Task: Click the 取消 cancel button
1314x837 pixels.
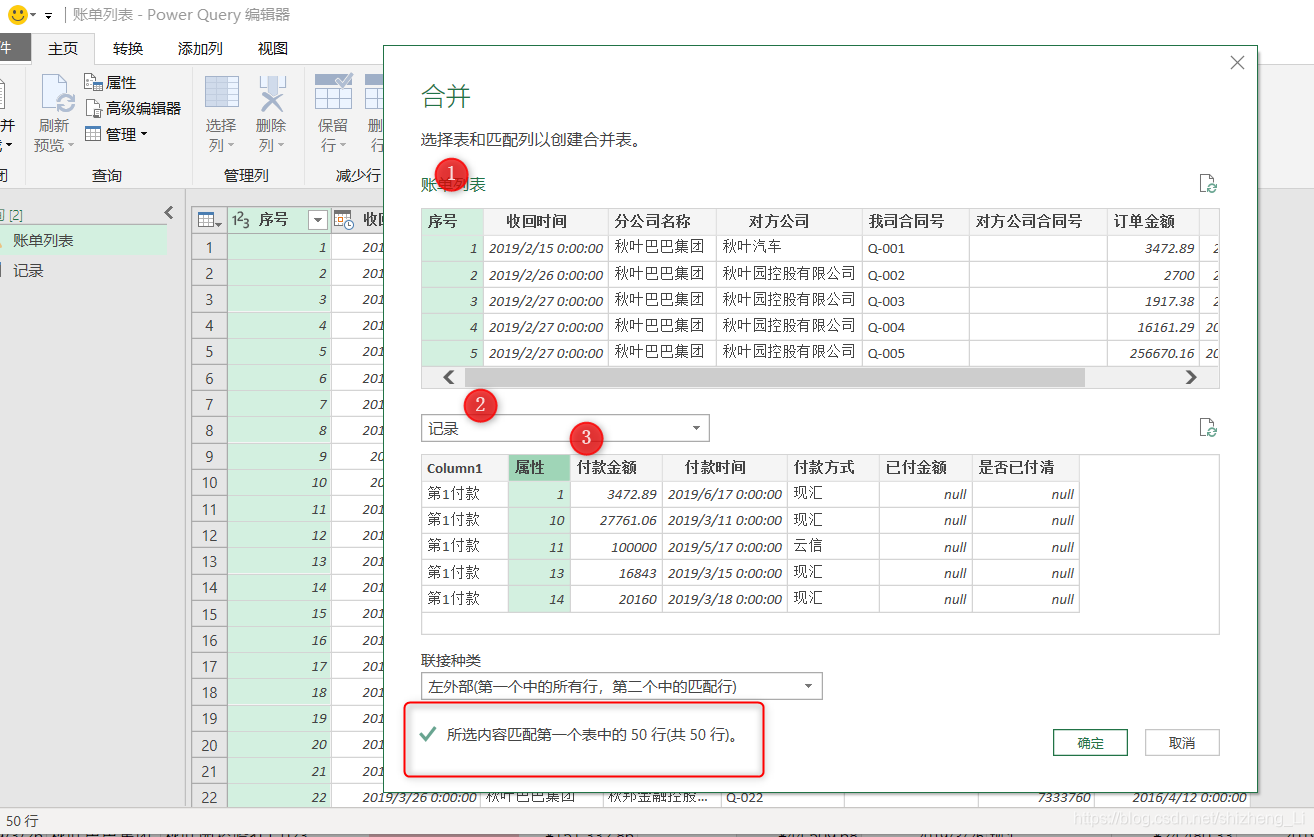Action: pyautogui.click(x=1182, y=742)
